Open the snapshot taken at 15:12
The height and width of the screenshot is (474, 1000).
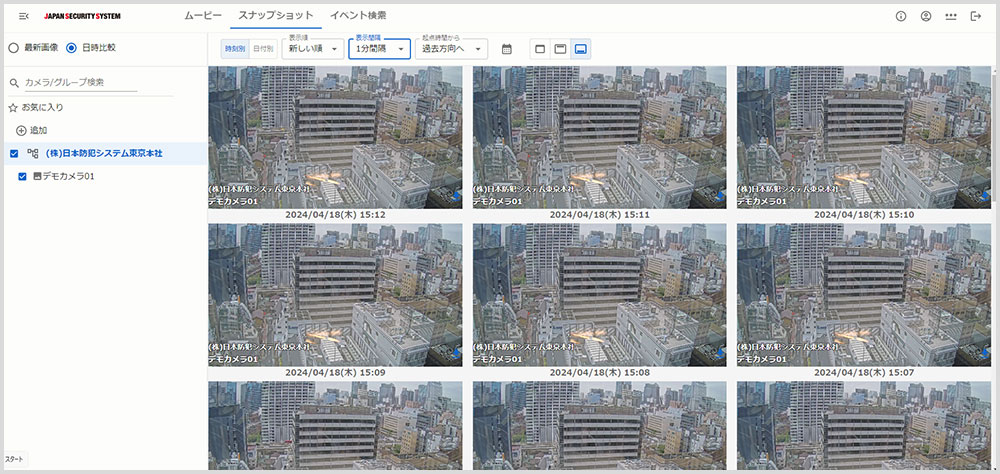click(x=335, y=137)
